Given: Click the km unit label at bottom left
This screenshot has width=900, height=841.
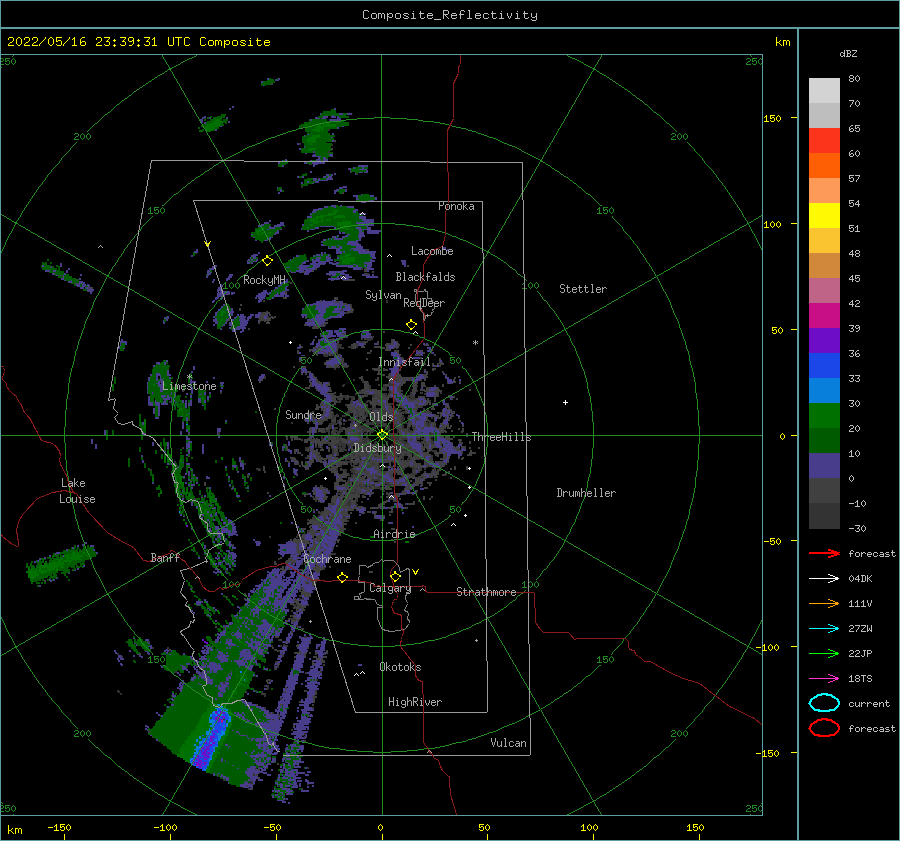Looking at the screenshot, I should pos(14,830).
